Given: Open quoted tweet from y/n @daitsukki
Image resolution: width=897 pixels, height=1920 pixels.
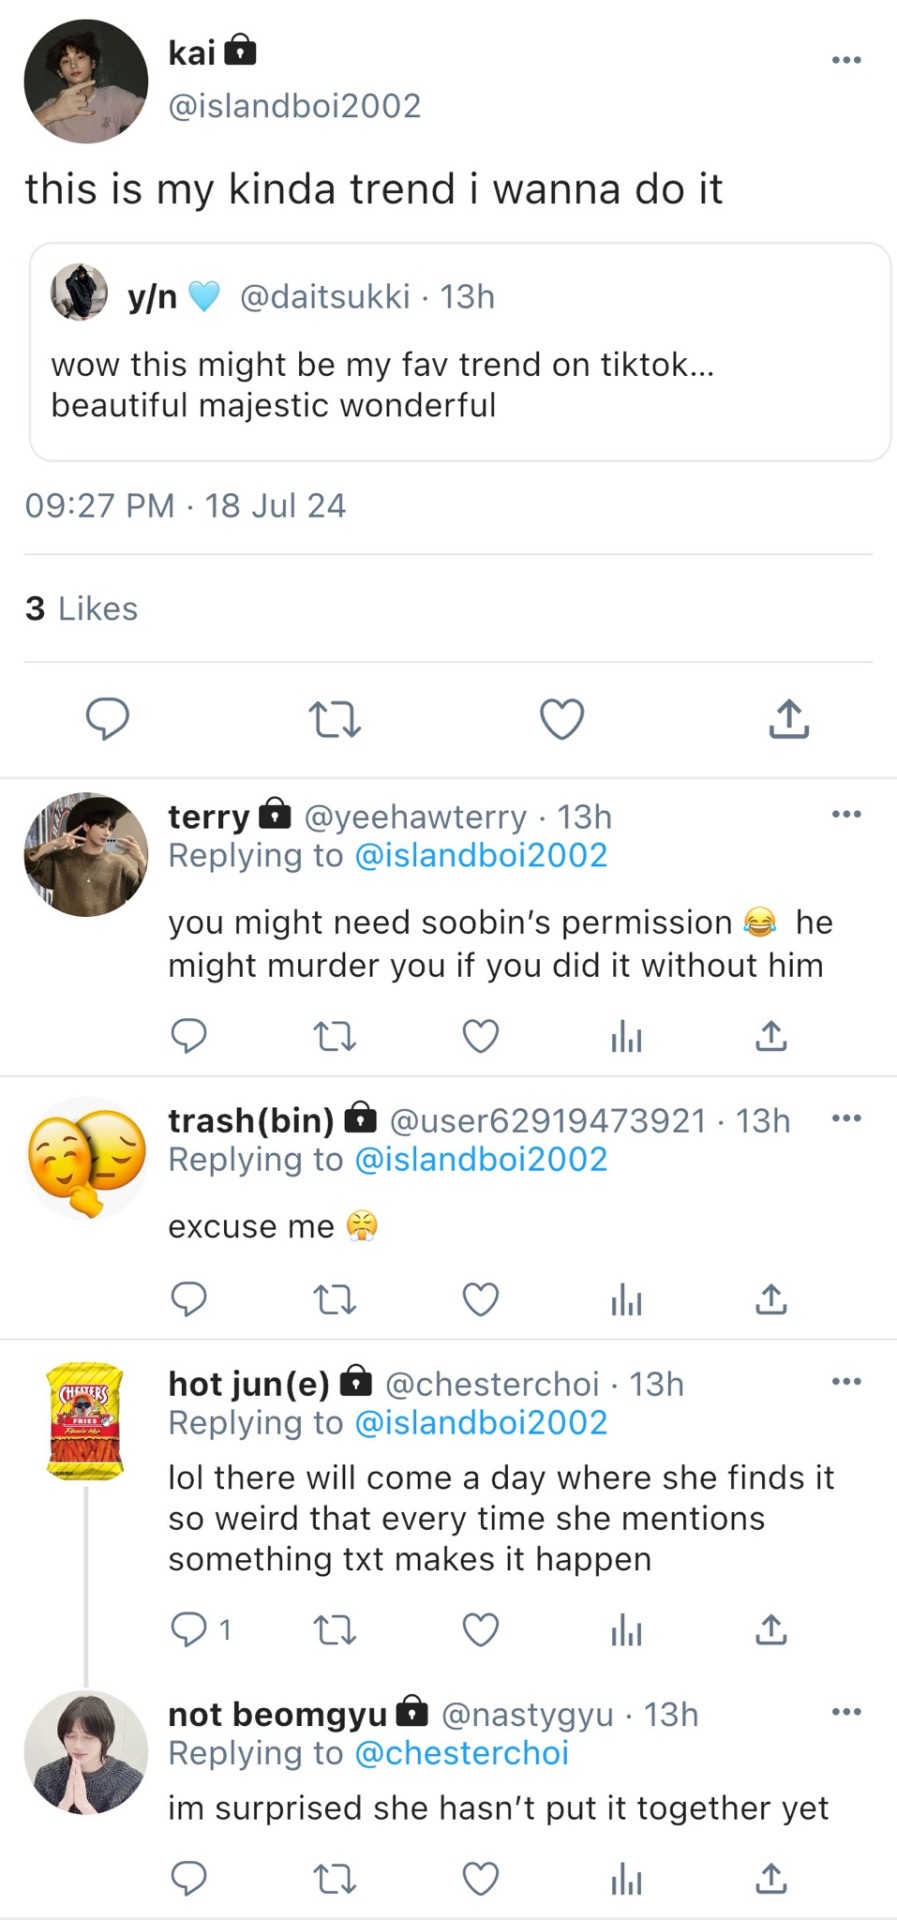Looking at the screenshot, I should pos(460,352).
